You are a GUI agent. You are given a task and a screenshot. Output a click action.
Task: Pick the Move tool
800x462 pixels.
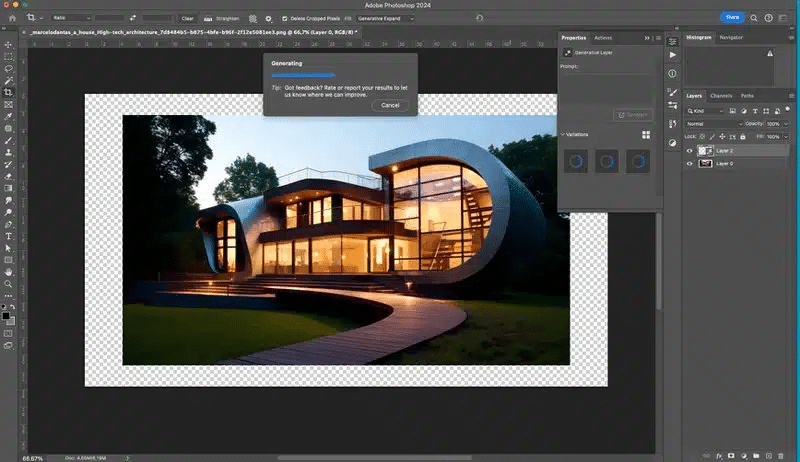[8, 44]
